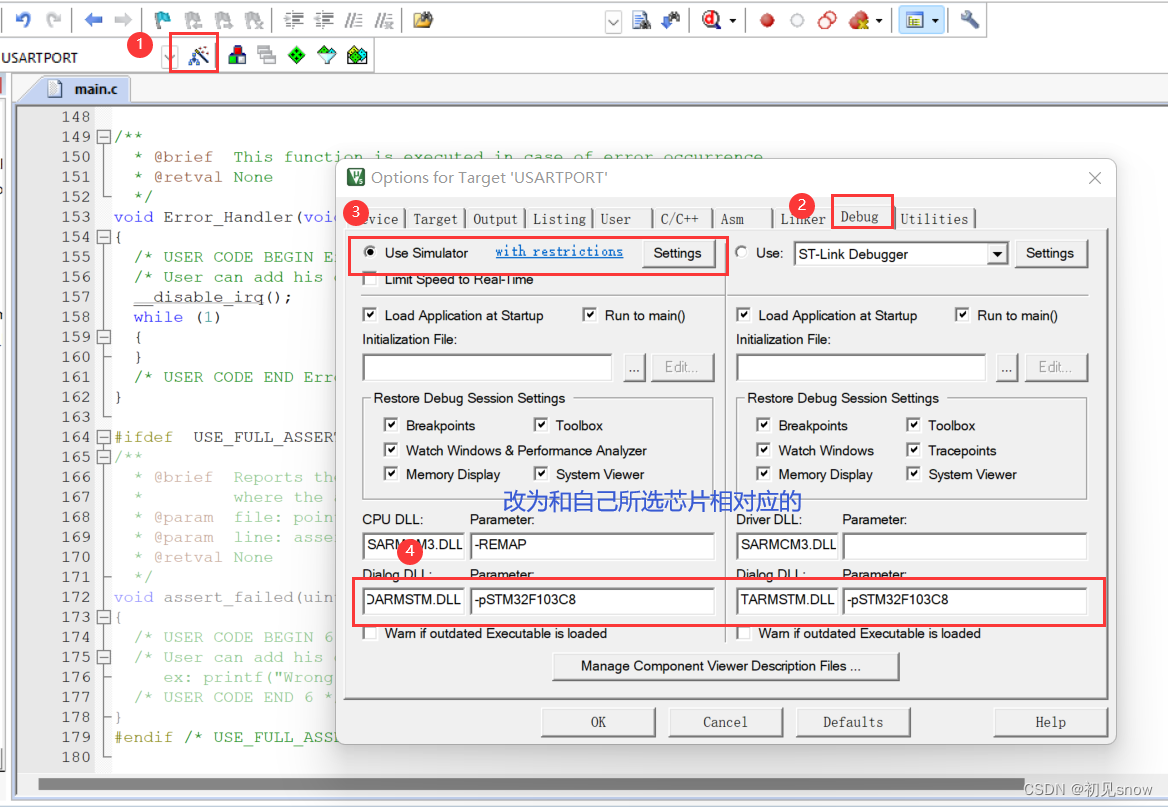Click the Redo toolbar icon
The width and height of the screenshot is (1168, 807).
pos(54,20)
